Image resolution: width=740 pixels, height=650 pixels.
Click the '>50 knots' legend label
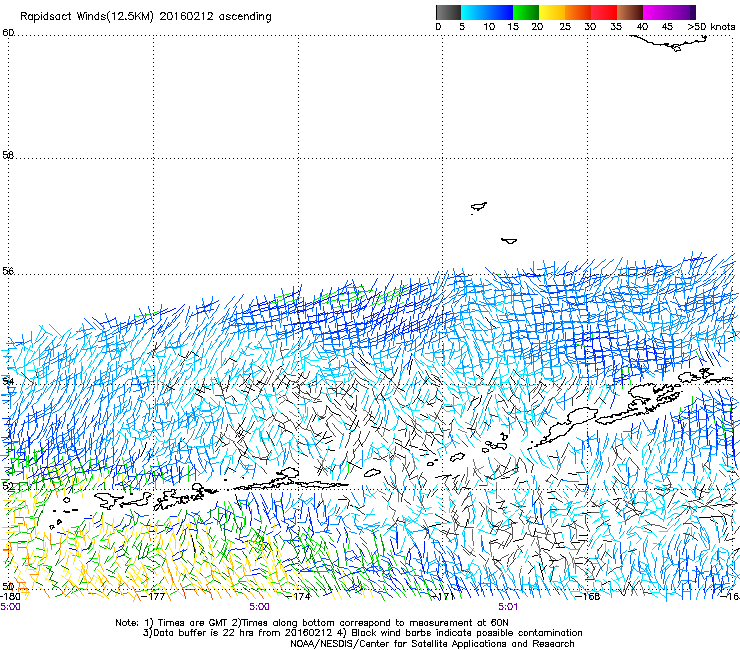click(x=711, y=27)
